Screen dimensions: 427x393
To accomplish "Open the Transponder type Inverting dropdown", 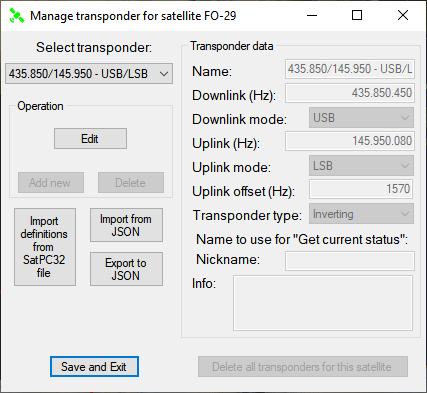I will coord(361,214).
